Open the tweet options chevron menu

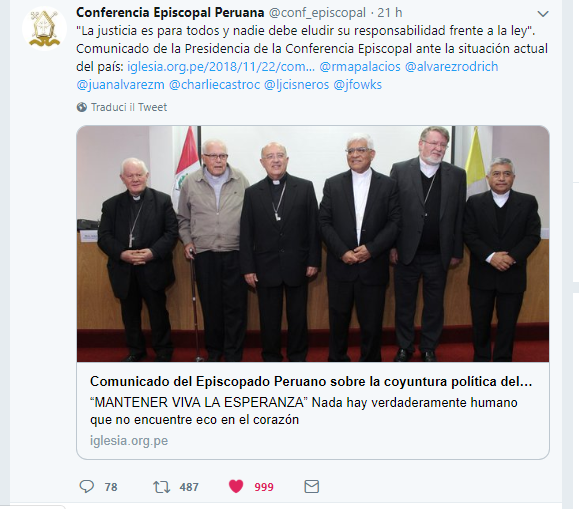click(543, 14)
